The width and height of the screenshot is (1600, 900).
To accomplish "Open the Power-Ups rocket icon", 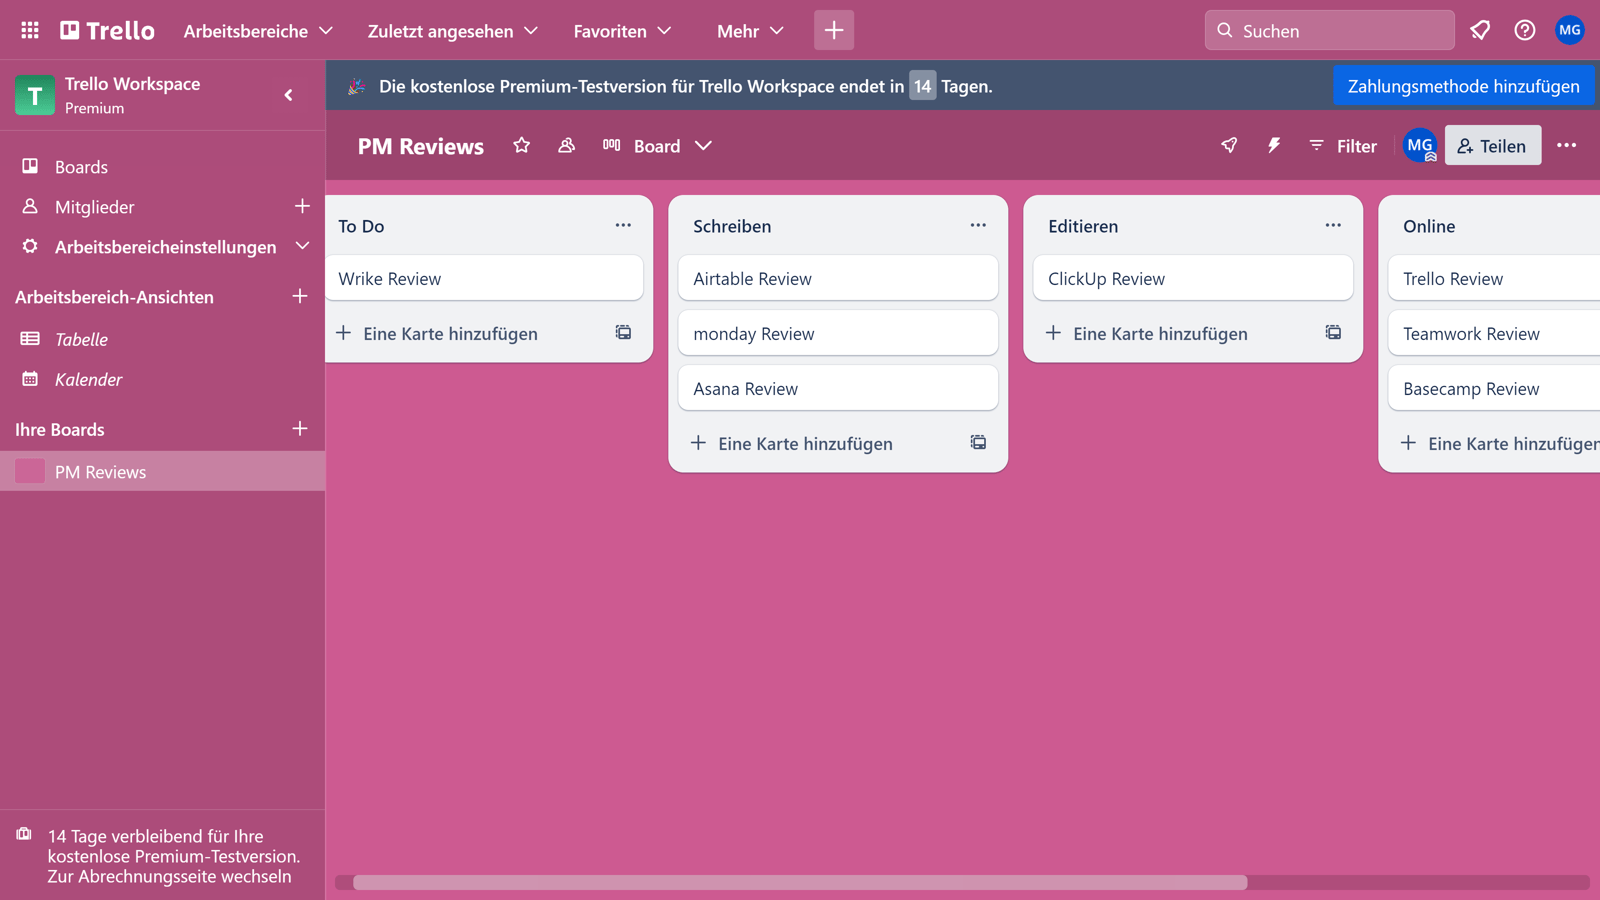I will click(x=1228, y=145).
